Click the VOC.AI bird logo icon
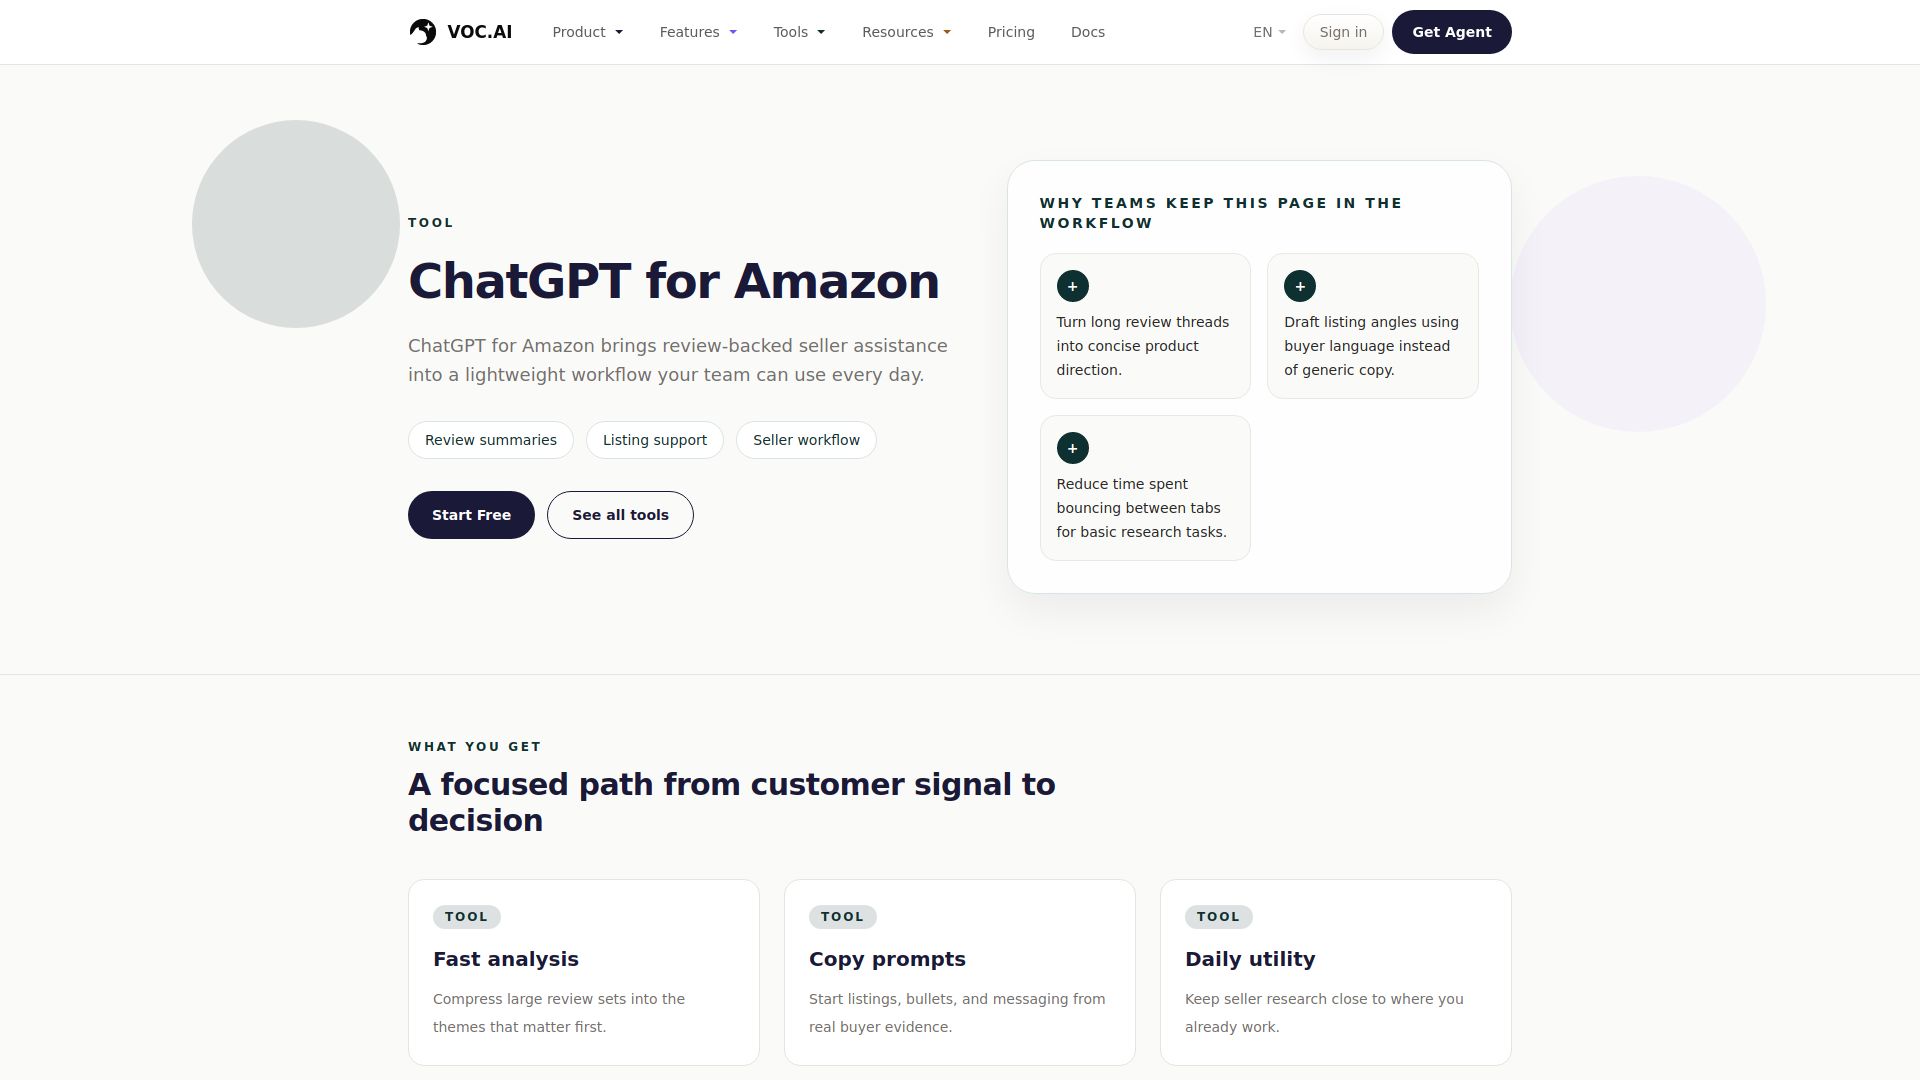1920x1080 pixels. [423, 32]
